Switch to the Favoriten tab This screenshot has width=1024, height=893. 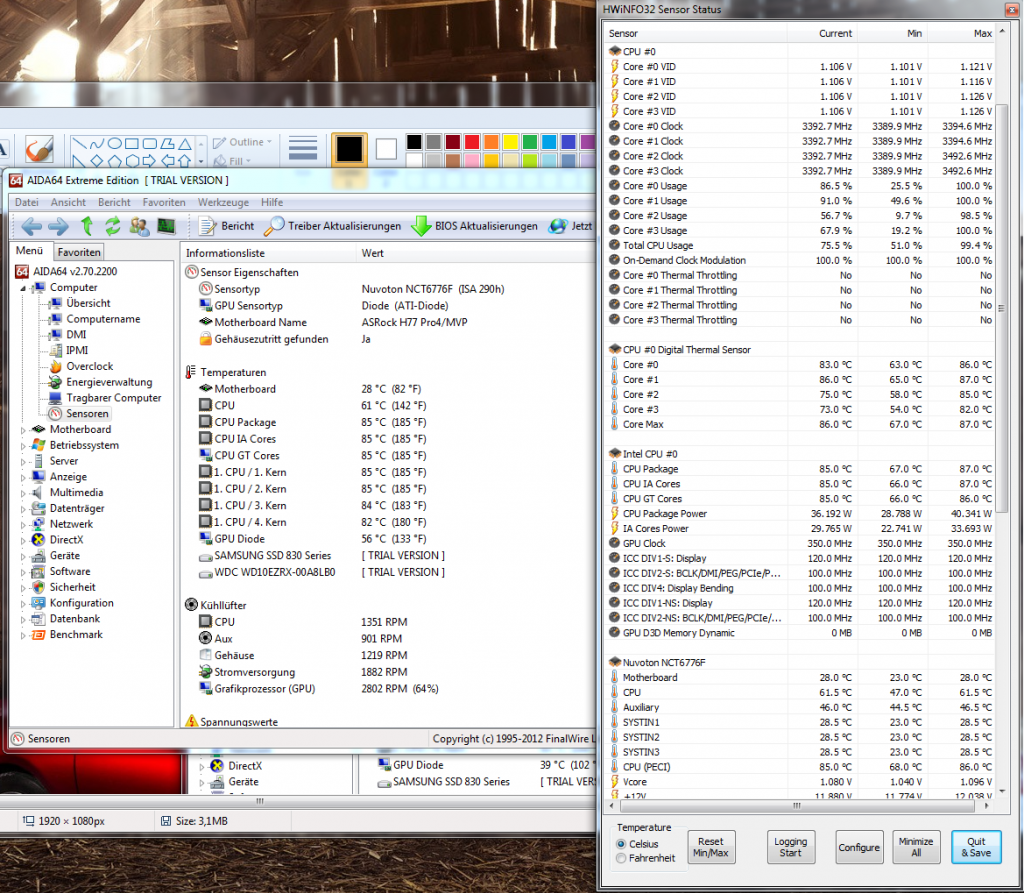coord(78,253)
